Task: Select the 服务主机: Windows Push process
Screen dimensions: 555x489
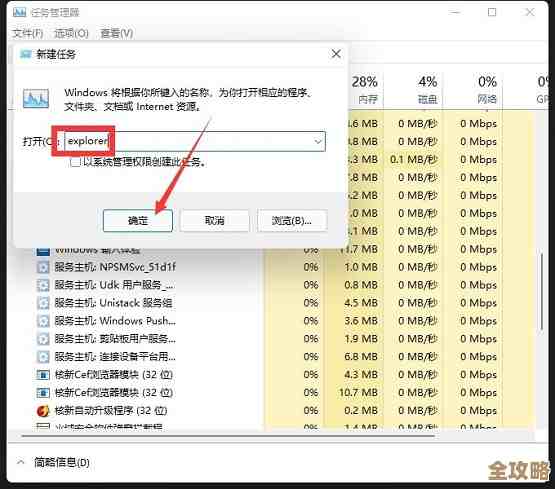Action: pyautogui.click(x=115, y=321)
